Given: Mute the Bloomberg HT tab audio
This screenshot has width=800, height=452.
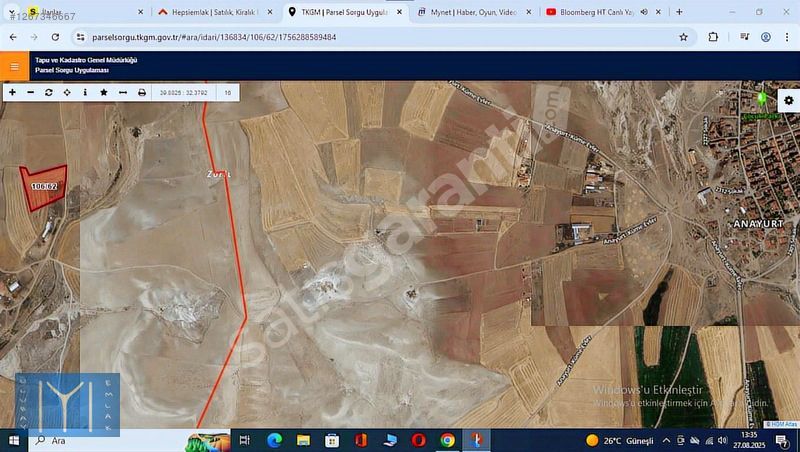Looking at the screenshot, I should pyautogui.click(x=643, y=12).
